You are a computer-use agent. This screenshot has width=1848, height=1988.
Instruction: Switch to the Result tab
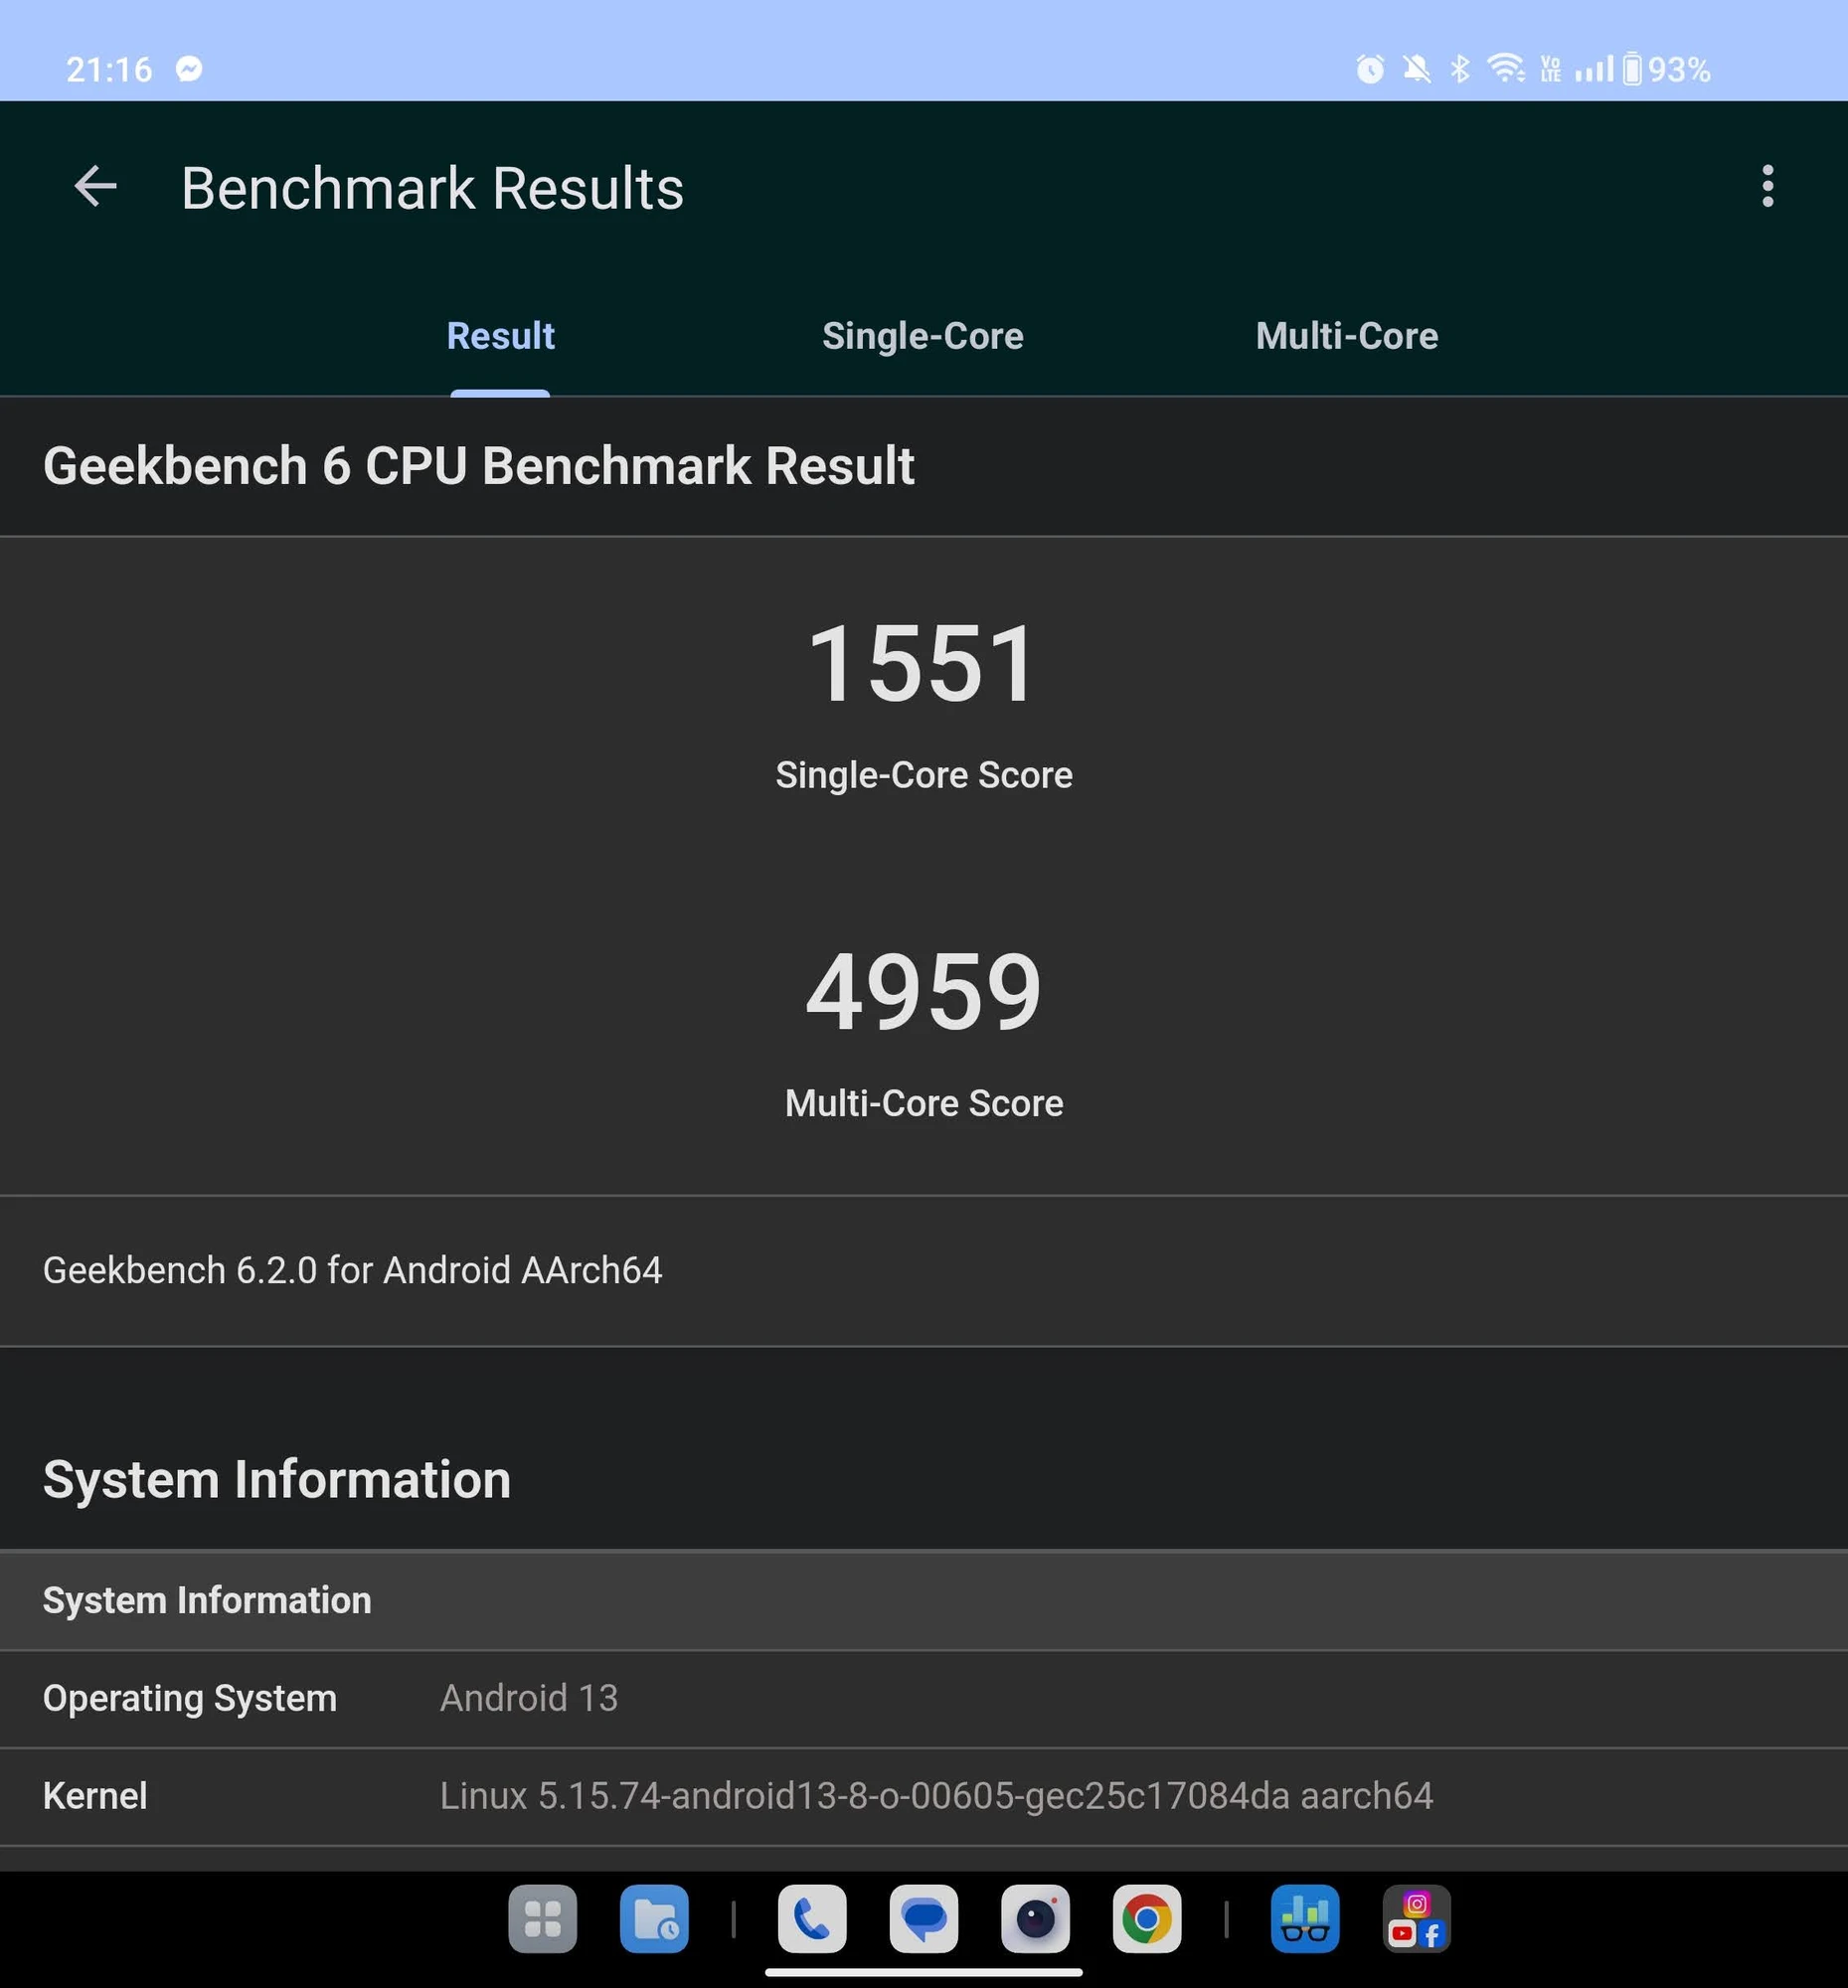click(x=500, y=336)
